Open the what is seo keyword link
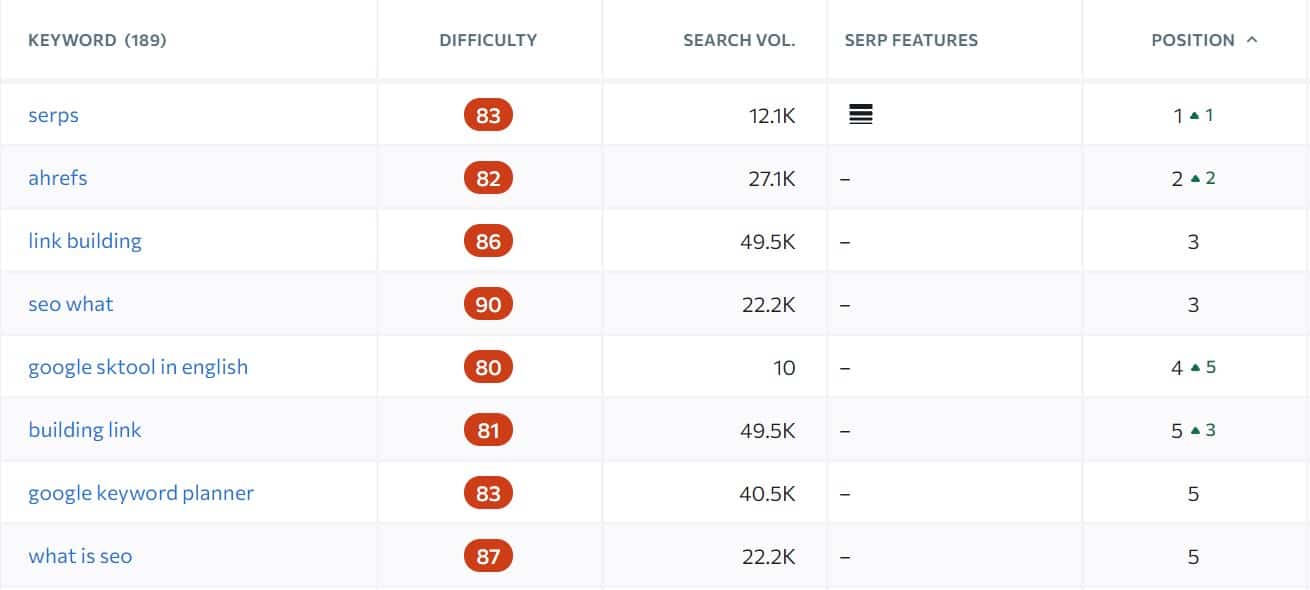Viewport: 1310px width, 590px height. pos(80,556)
